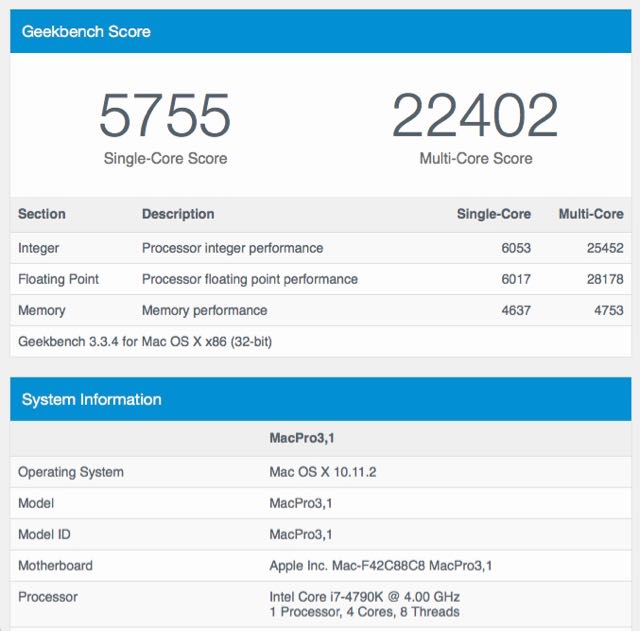Click the 'Single-Core Score' caption
The image size is (640, 631).
165,158
